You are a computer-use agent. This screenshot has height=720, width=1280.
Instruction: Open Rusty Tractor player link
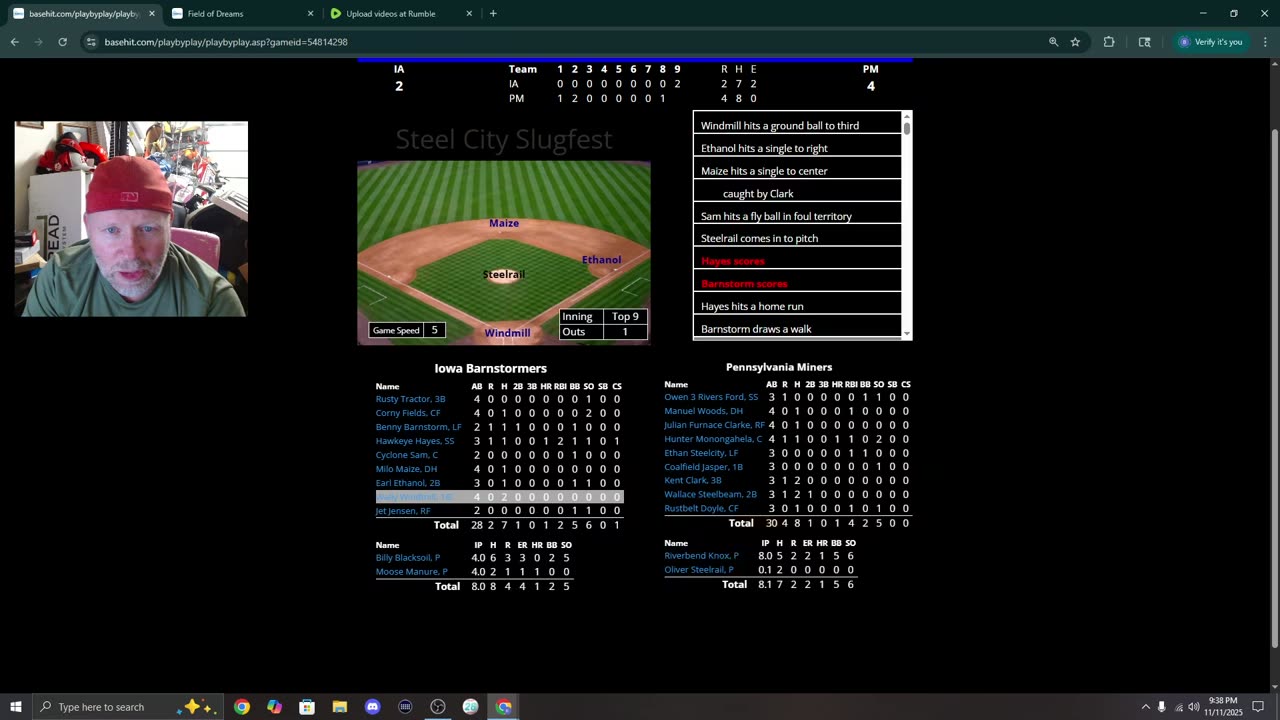pyautogui.click(x=410, y=399)
